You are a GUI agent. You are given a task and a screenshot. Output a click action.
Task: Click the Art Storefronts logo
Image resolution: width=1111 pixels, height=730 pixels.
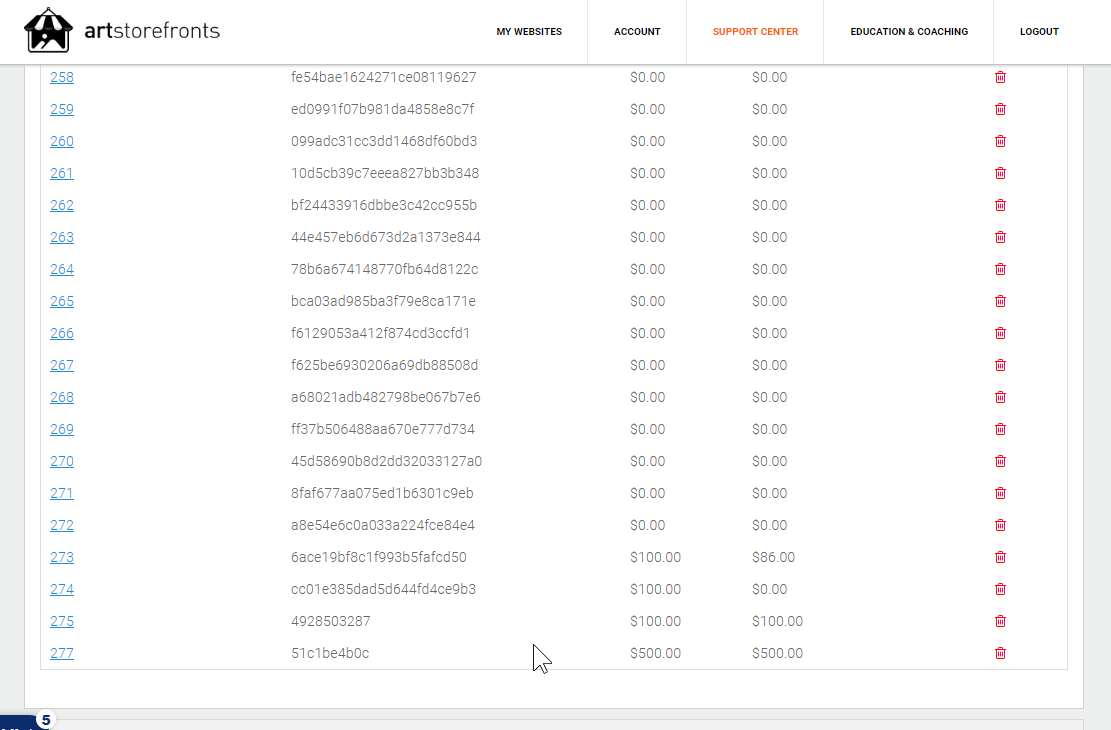(122, 31)
